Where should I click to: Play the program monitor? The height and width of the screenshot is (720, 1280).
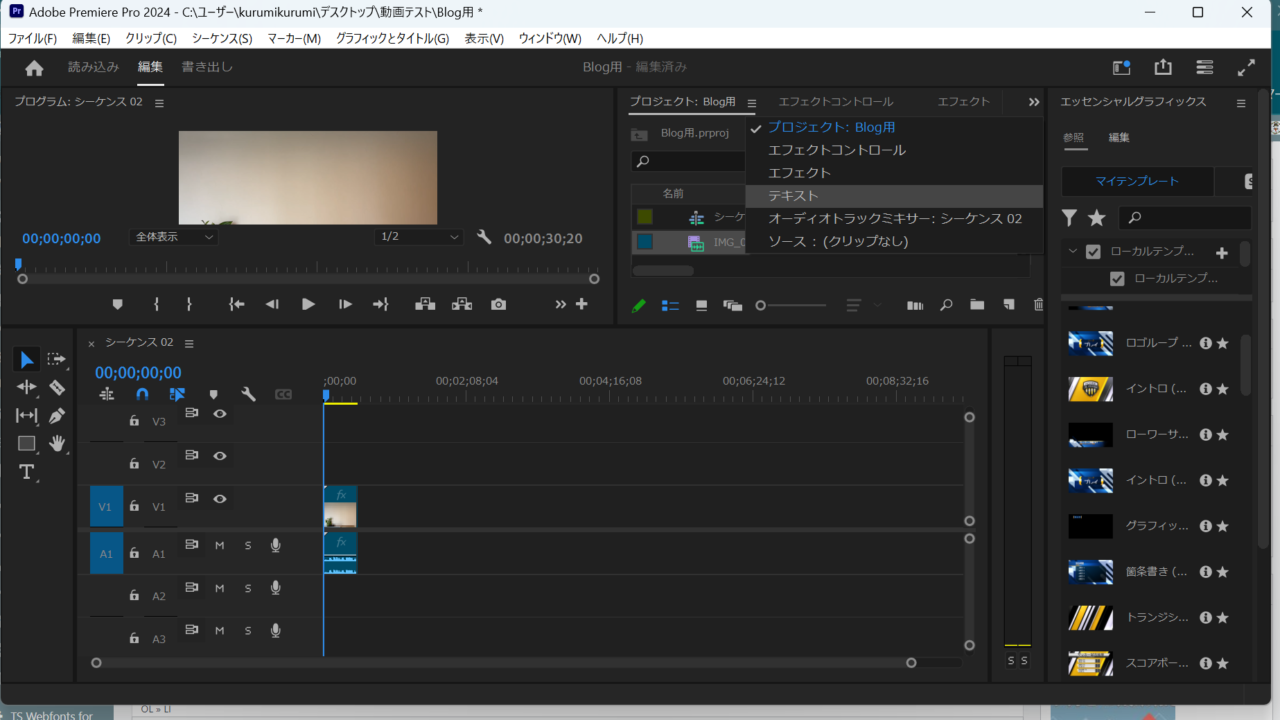pyautogui.click(x=308, y=304)
